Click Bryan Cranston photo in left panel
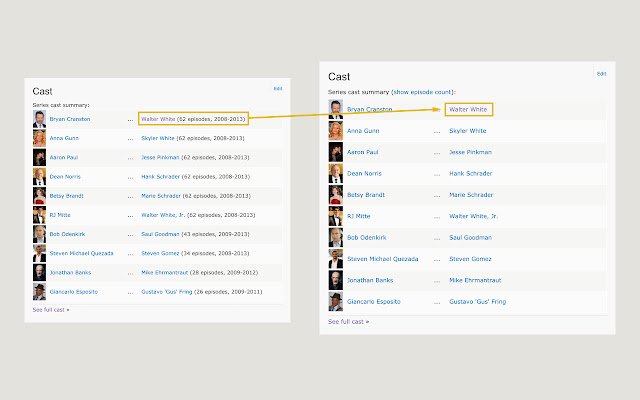This screenshot has height=400, width=640. point(39,119)
